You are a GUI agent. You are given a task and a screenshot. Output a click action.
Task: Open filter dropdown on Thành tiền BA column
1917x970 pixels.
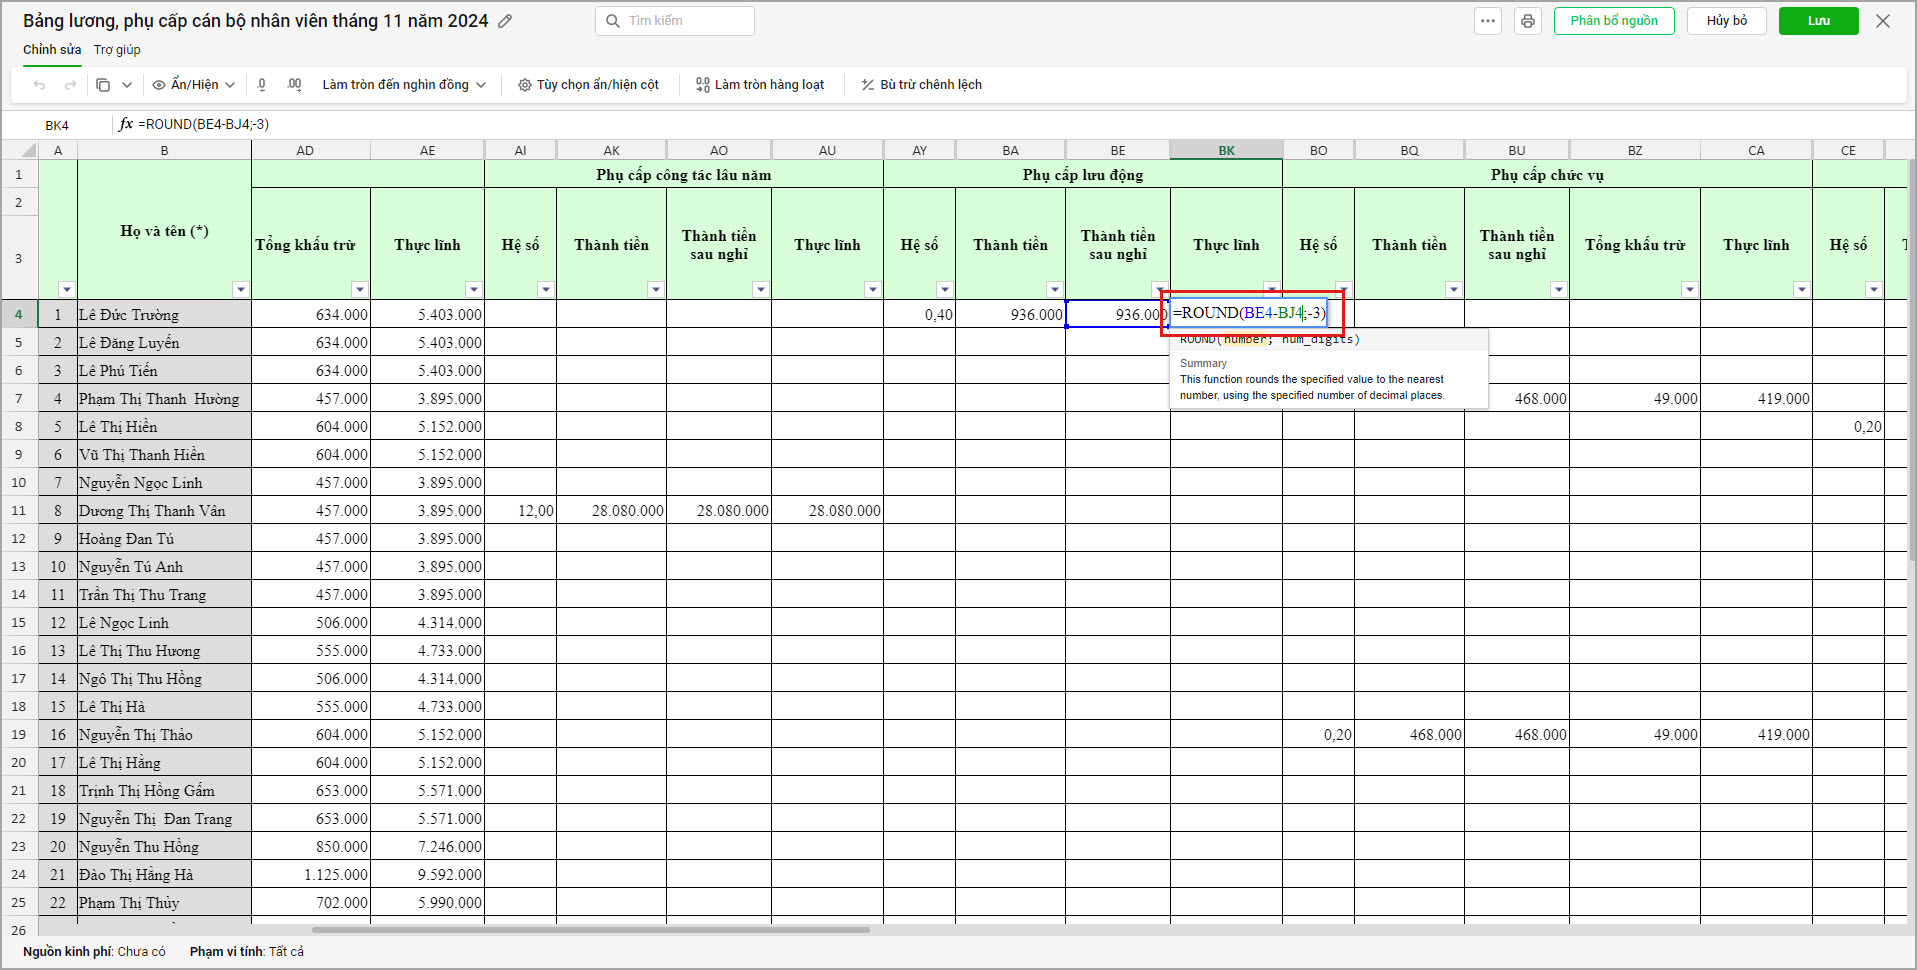point(1054,290)
